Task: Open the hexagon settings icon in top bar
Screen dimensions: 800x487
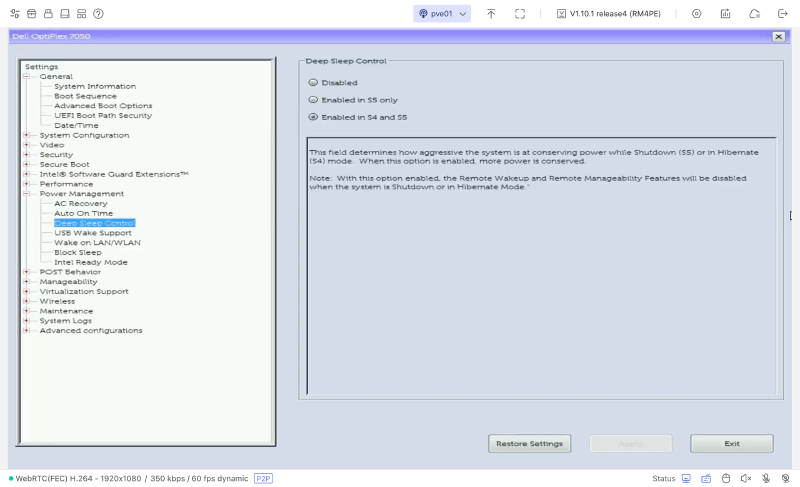Action: 696,14
